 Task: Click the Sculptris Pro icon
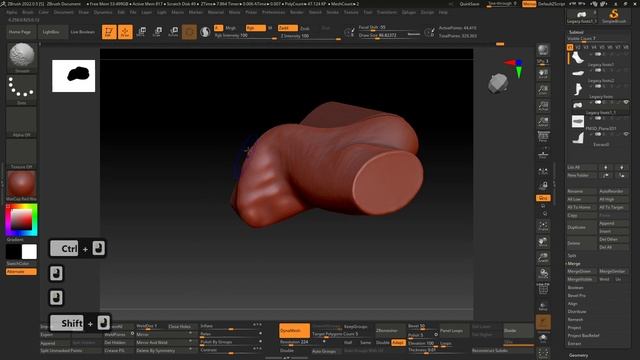click(205, 32)
